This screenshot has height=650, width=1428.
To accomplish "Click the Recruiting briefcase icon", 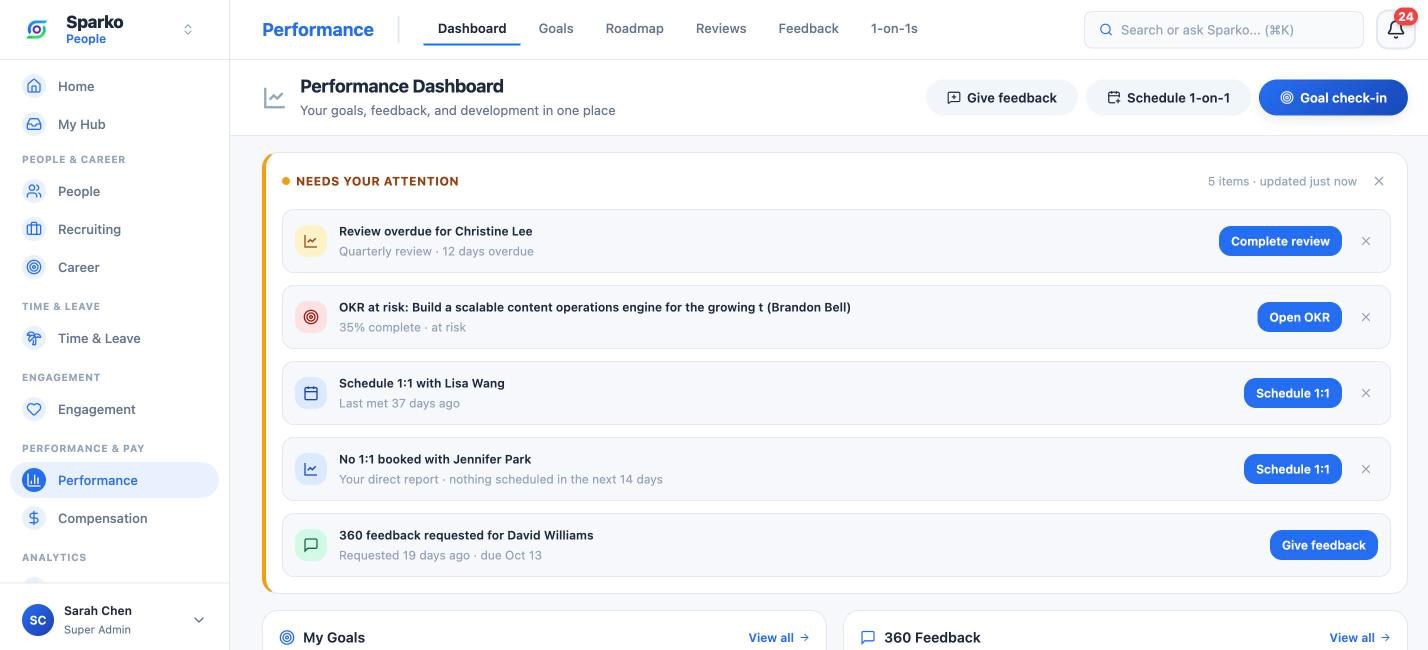I will (34, 229).
